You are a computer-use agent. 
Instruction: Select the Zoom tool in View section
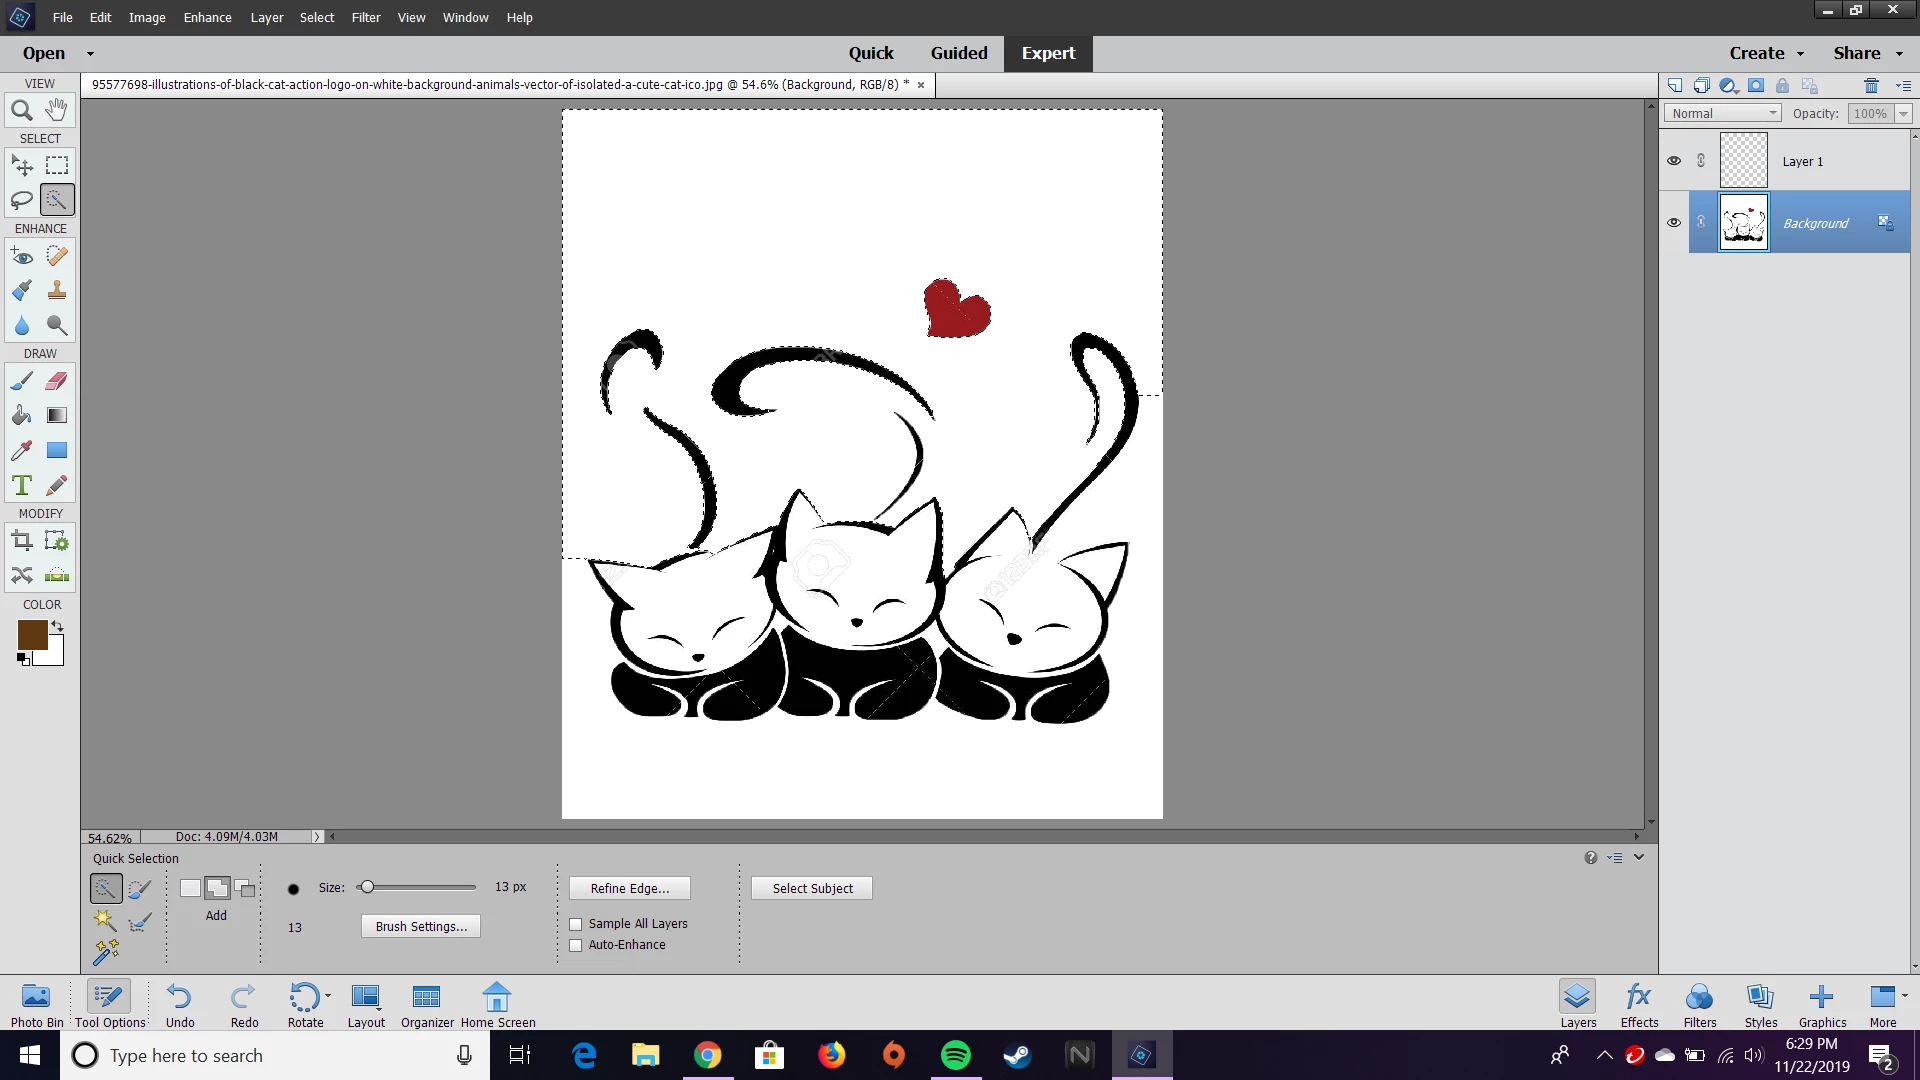coord(21,111)
